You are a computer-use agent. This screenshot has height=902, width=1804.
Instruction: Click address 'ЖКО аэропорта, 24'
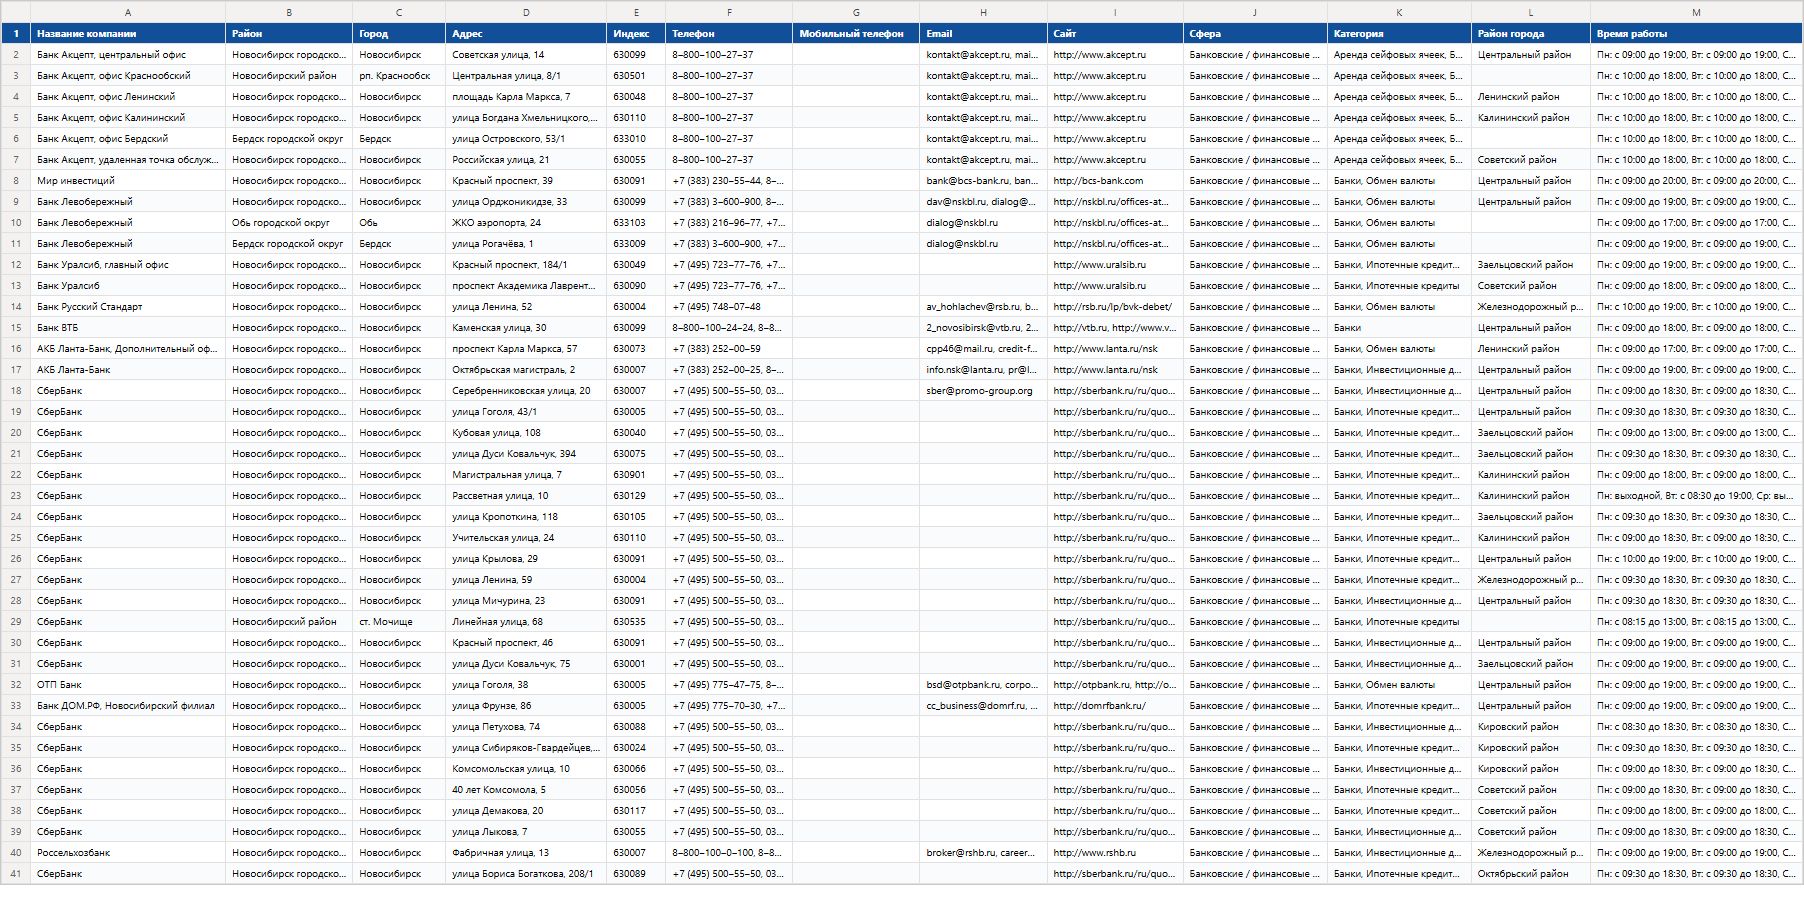coord(526,223)
